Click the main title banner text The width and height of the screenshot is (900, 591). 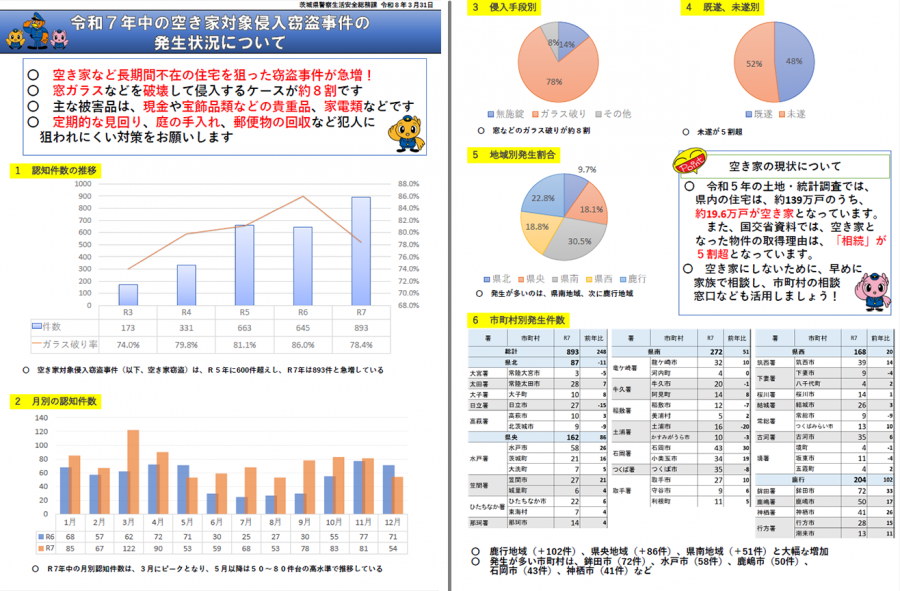pyautogui.click(x=234, y=35)
